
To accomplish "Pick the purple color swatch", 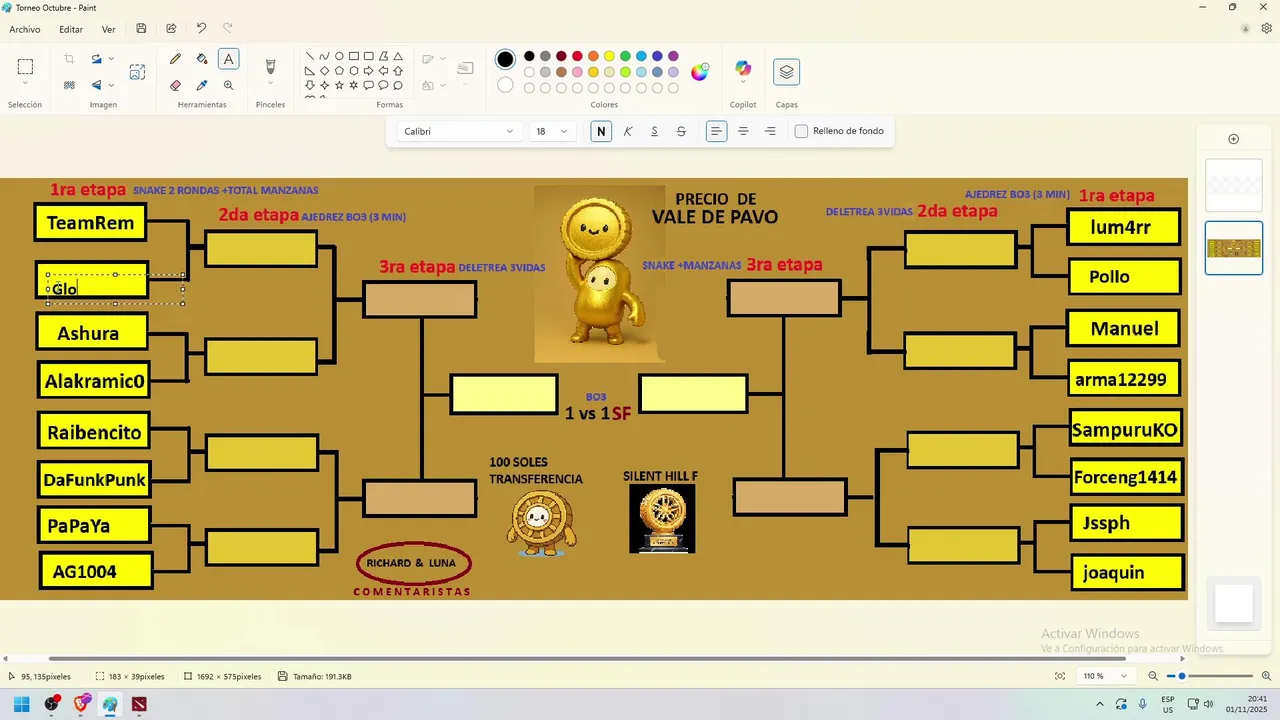I will pyautogui.click(x=673, y=56).
